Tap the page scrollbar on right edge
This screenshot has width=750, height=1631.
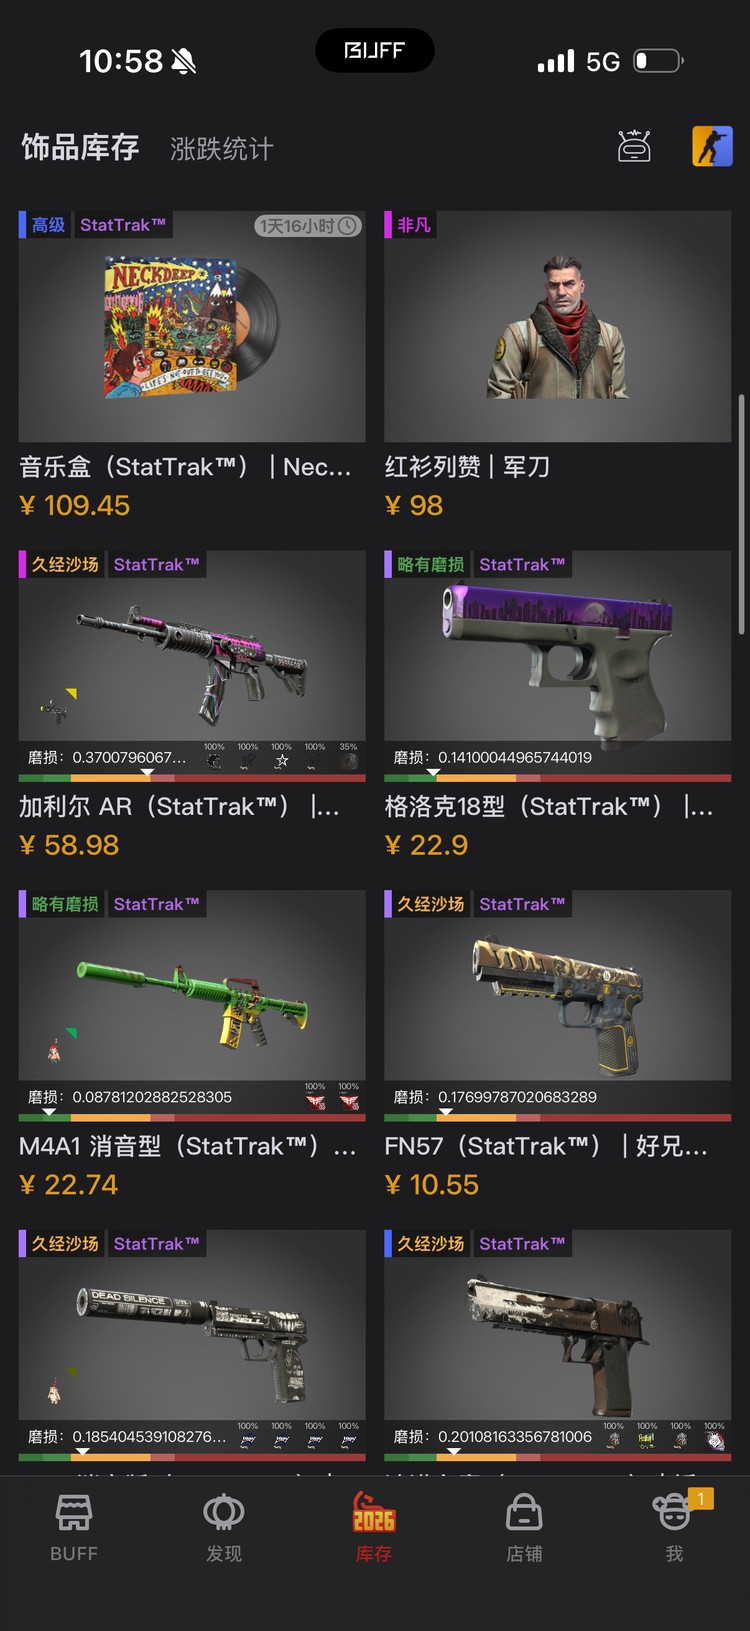[x=741, y=514]
